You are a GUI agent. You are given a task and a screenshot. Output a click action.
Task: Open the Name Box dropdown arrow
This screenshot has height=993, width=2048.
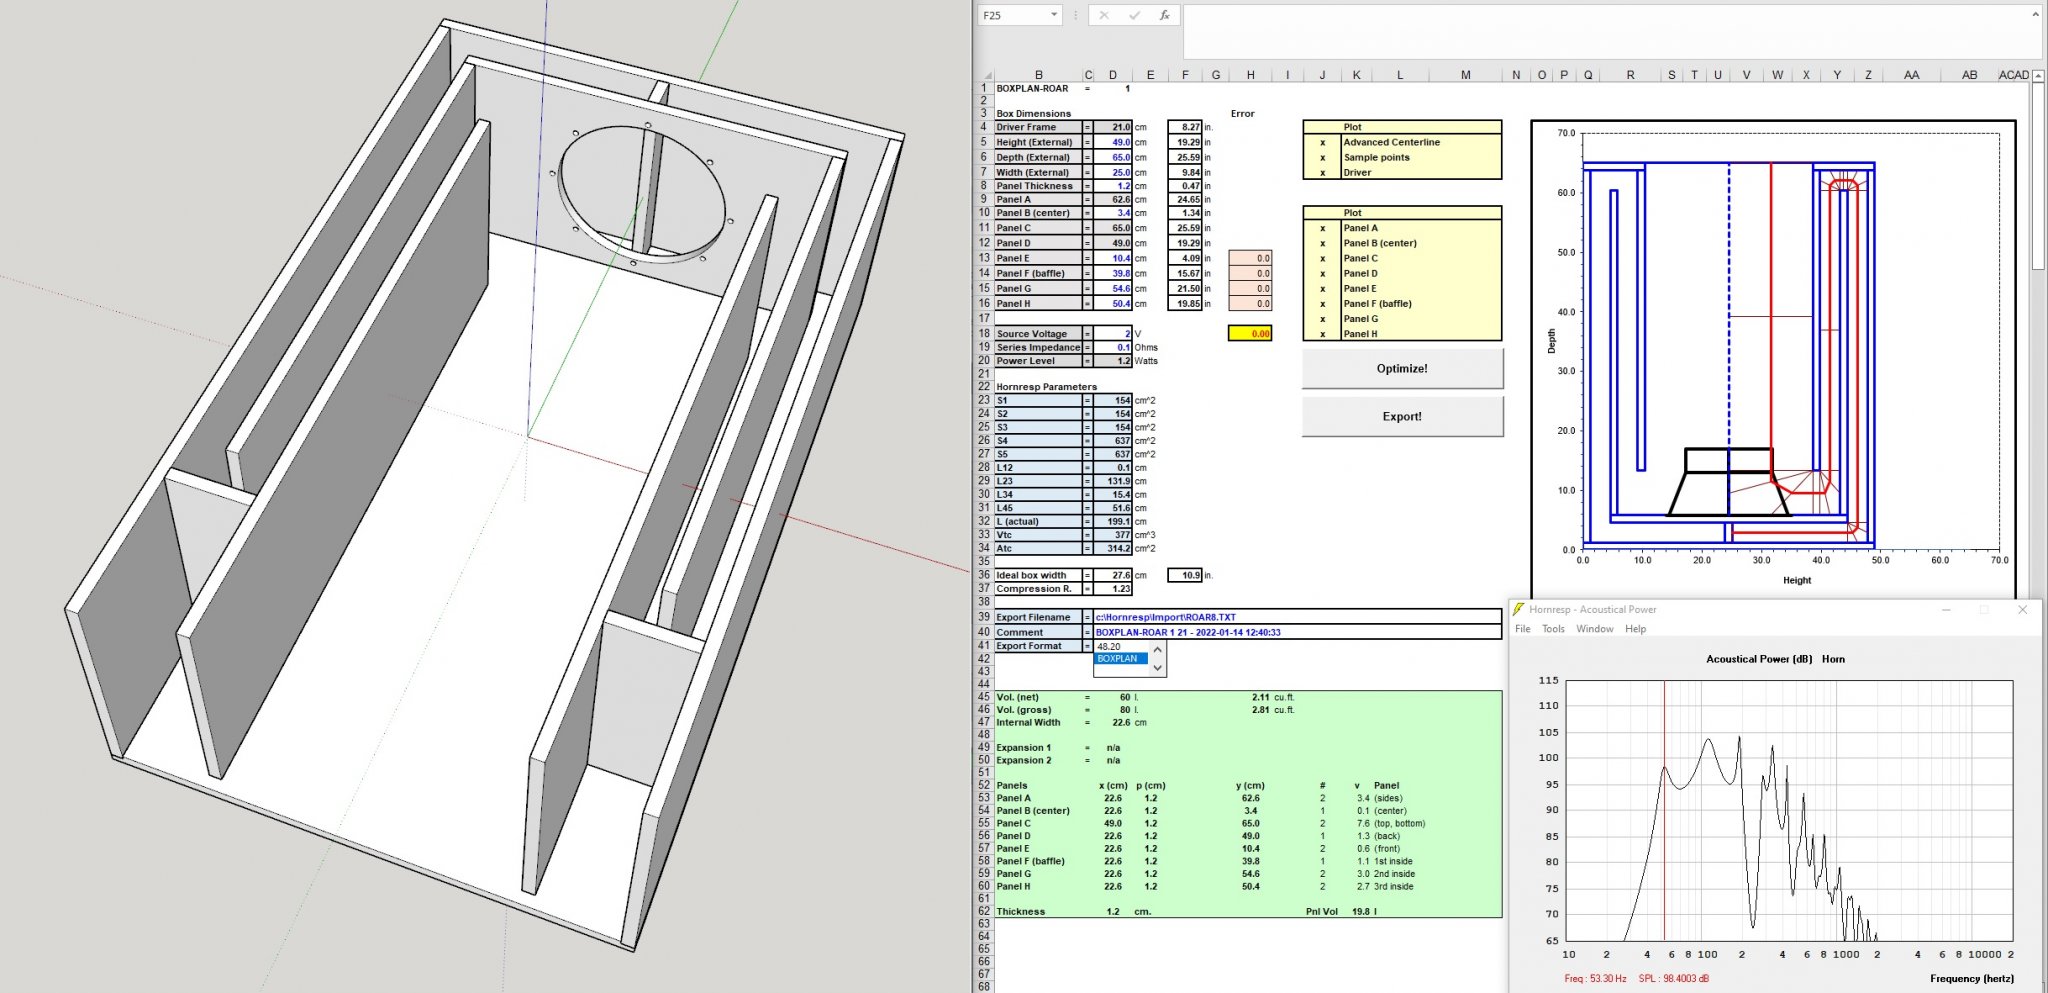click(1053, 15)
